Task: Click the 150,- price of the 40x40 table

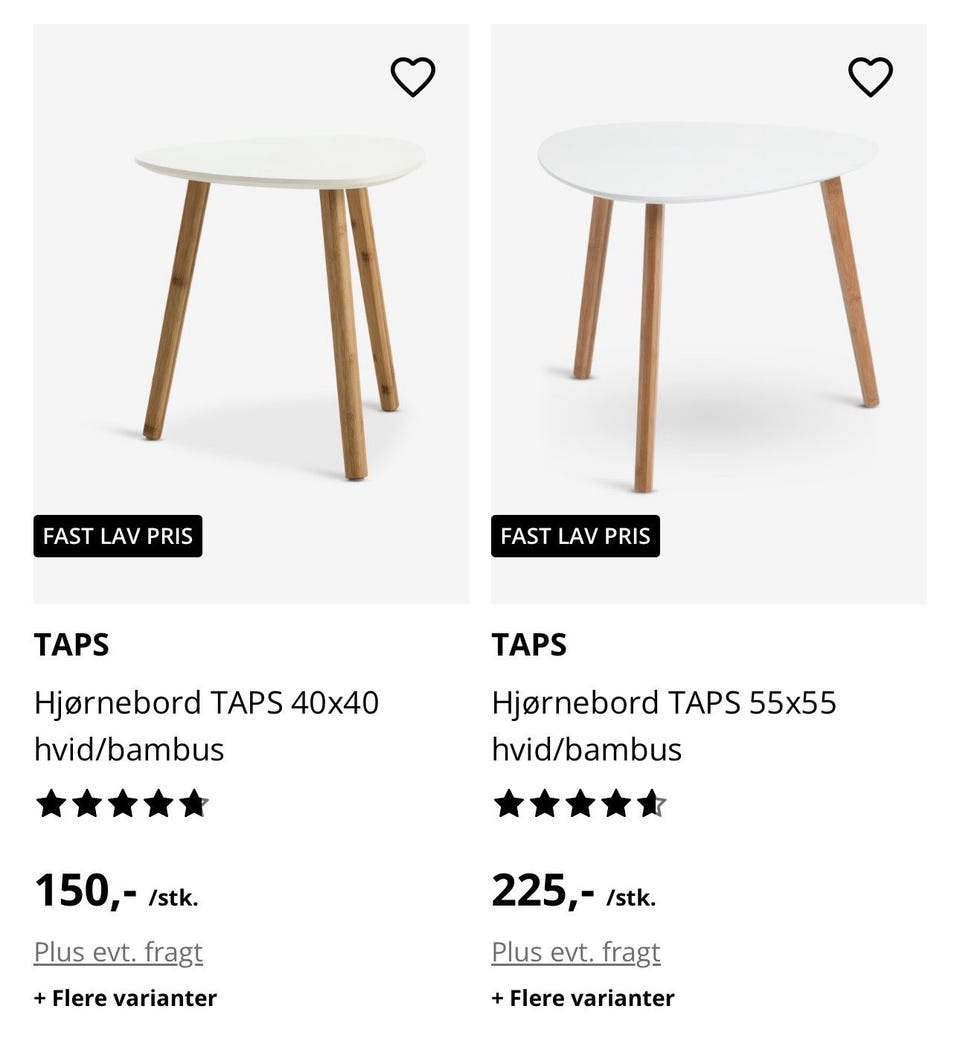Action: (86, 889)
